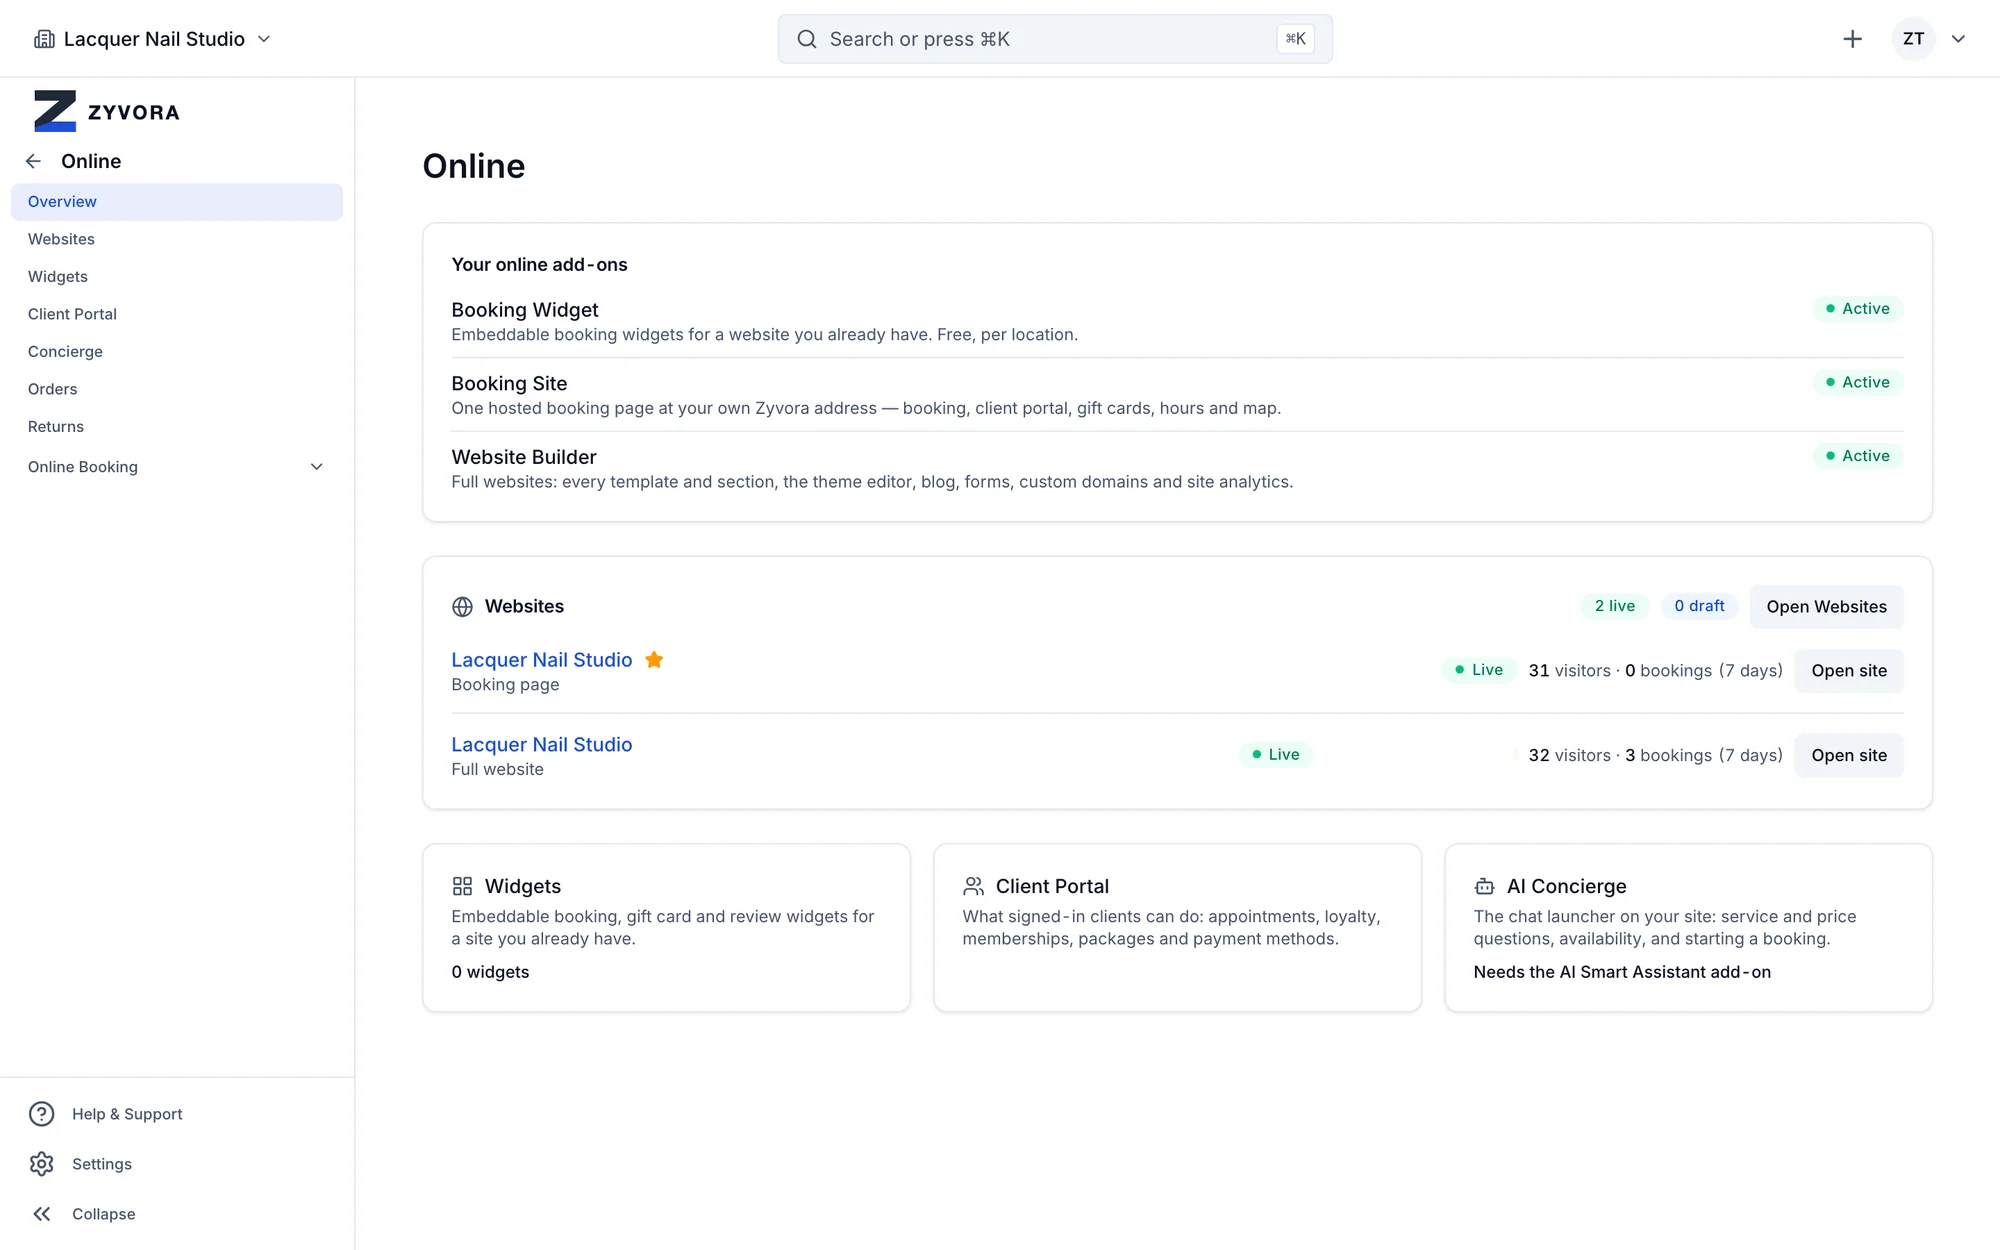The width and height of the screenshot is (2000, 1250).
Task: Click the Collapse double-chevron icon
Action: [41, 1214]
